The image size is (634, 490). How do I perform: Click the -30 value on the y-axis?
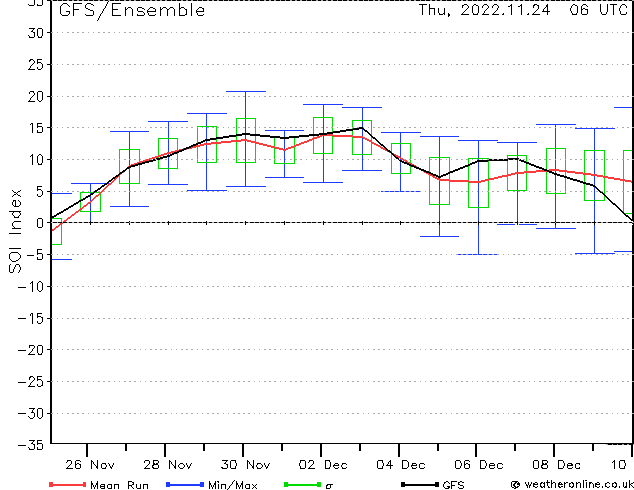(31, 414)
